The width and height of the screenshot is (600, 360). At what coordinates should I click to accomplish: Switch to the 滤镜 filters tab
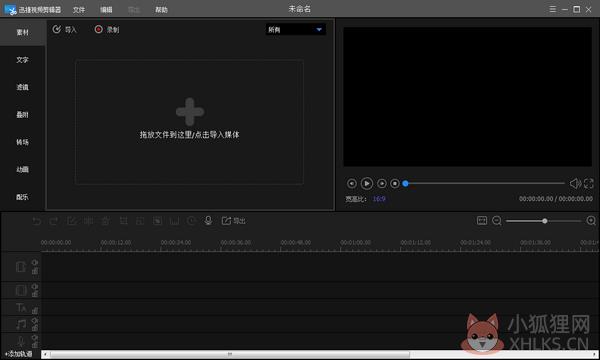pos(23,87)
